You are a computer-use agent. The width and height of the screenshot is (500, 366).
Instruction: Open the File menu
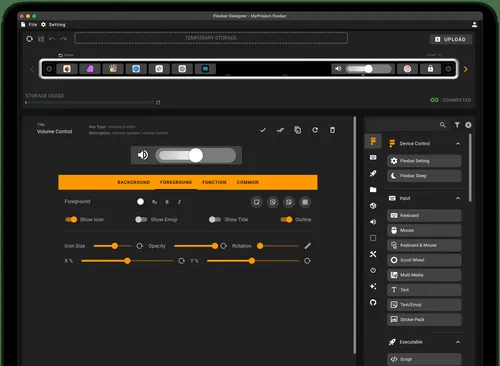pyautogui.click(x=29, y=25)
